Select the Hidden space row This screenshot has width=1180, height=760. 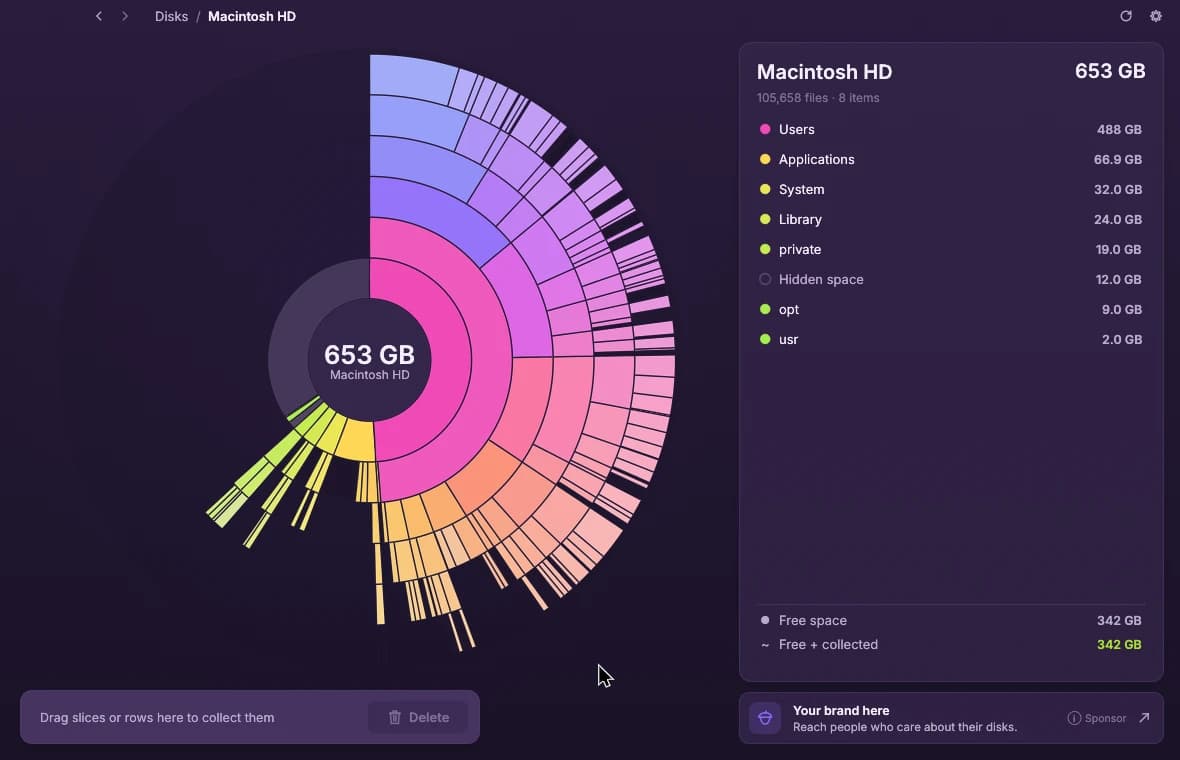950,279
